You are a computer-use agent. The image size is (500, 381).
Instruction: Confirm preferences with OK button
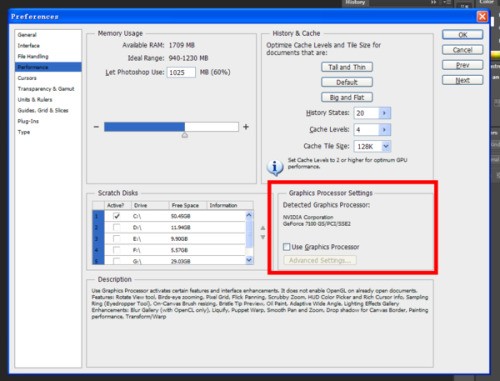tap(462, 35)
